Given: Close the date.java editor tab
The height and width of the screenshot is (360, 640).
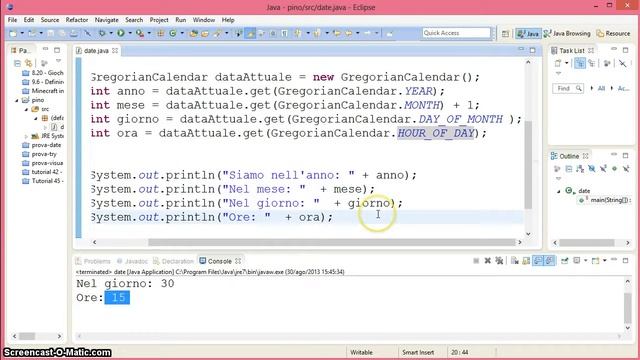Looking at the screenshot, I should (115, 51).
